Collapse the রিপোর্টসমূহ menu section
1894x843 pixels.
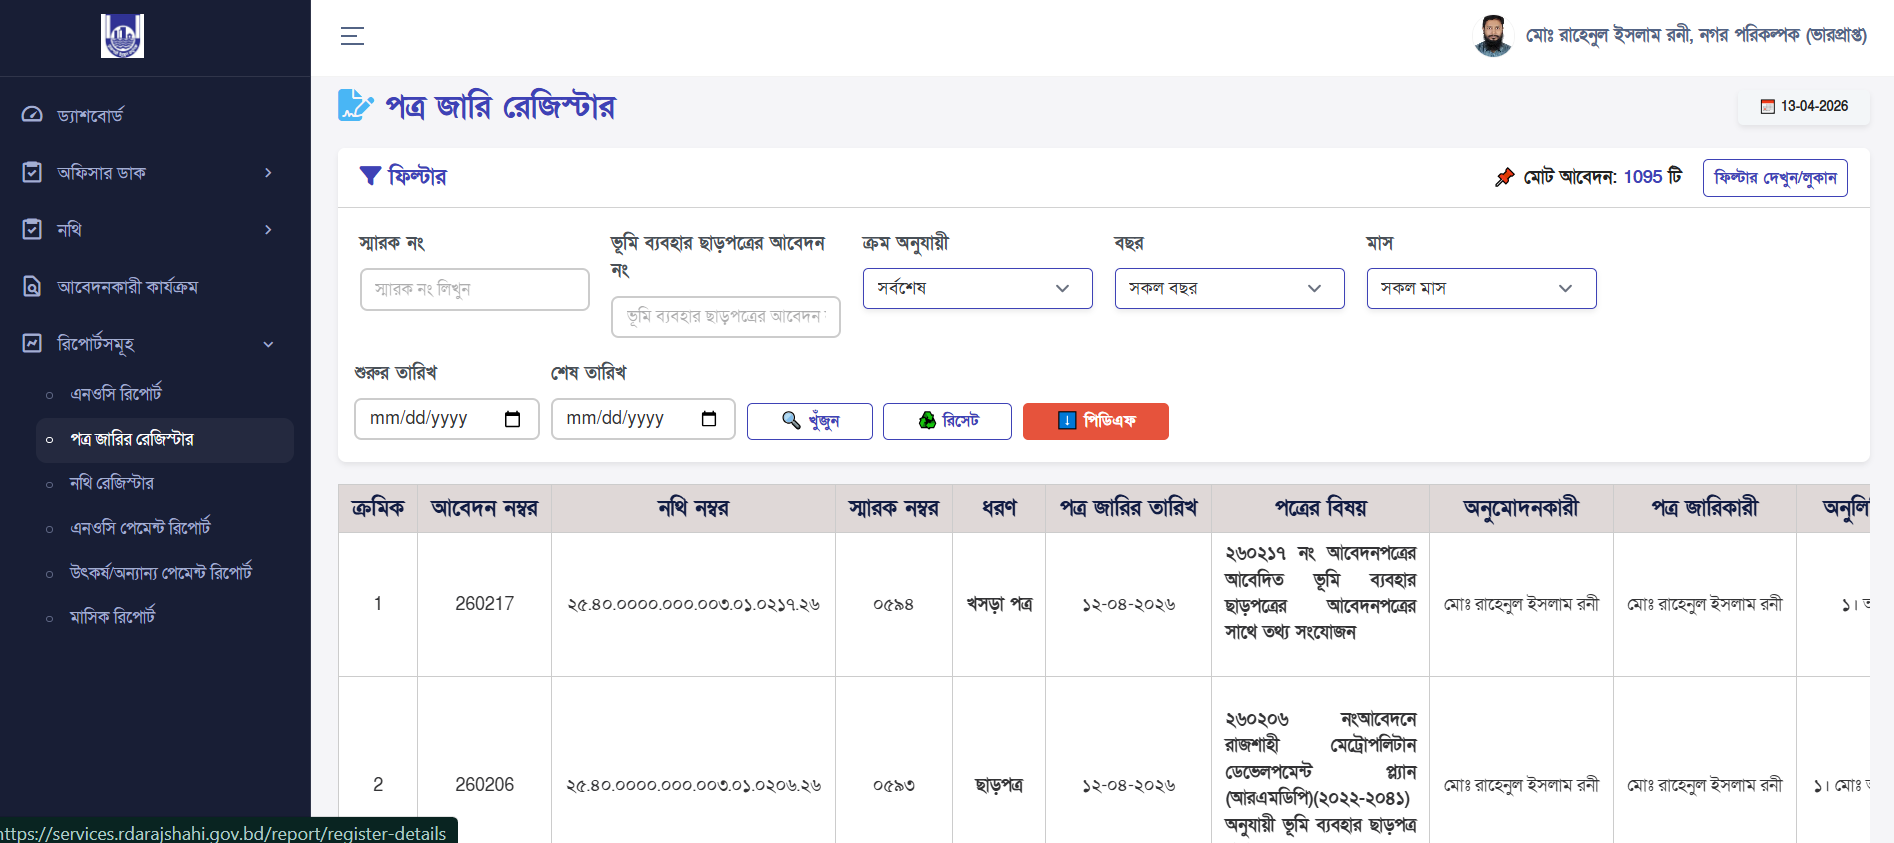(x=268, y=344)
